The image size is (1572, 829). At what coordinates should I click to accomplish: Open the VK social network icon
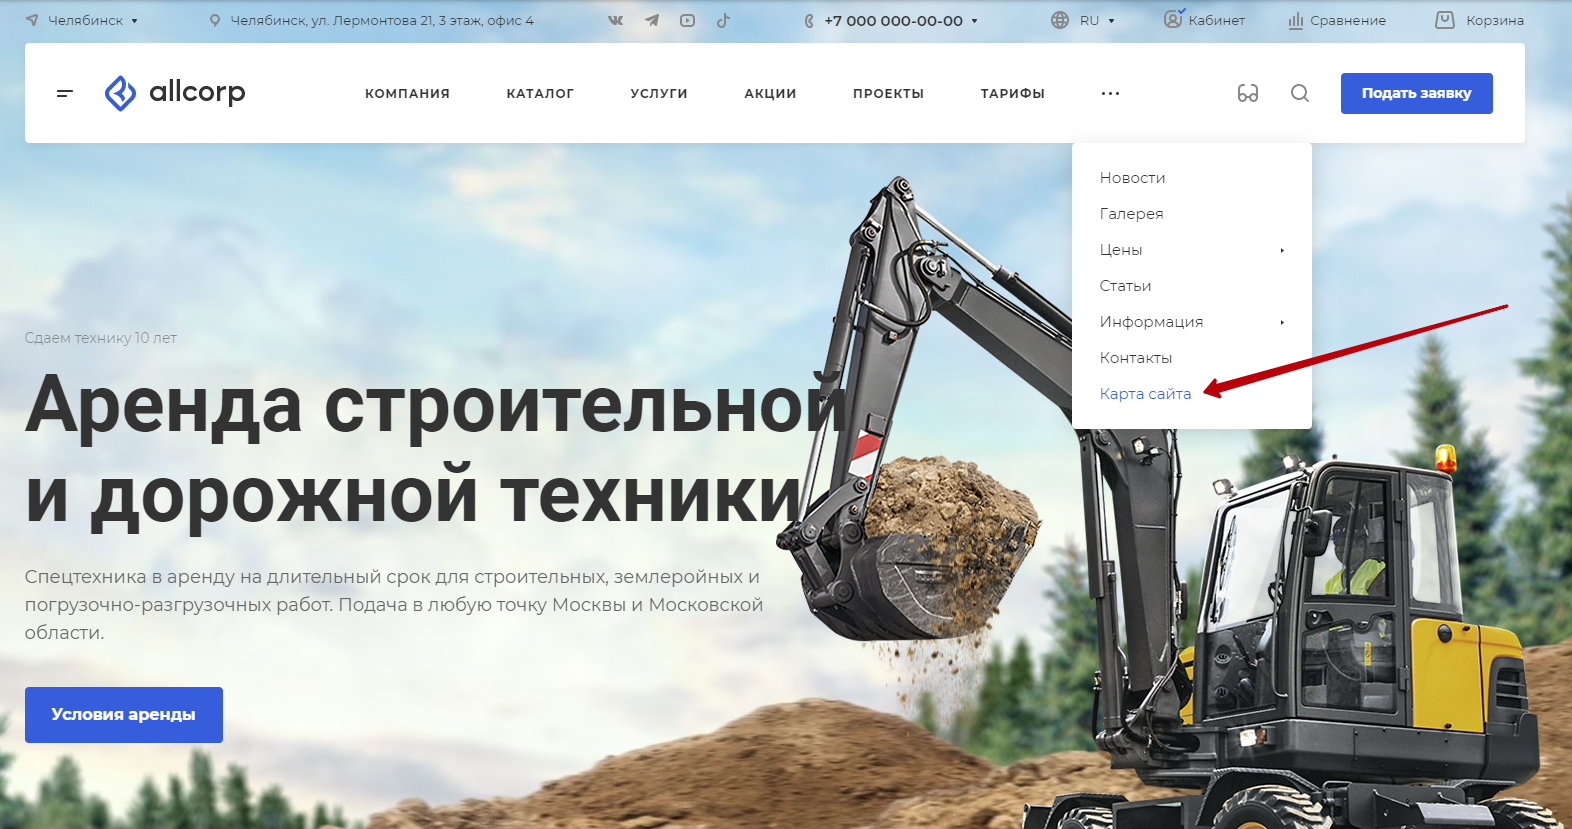pyautogui.click(x=615, y=20)
